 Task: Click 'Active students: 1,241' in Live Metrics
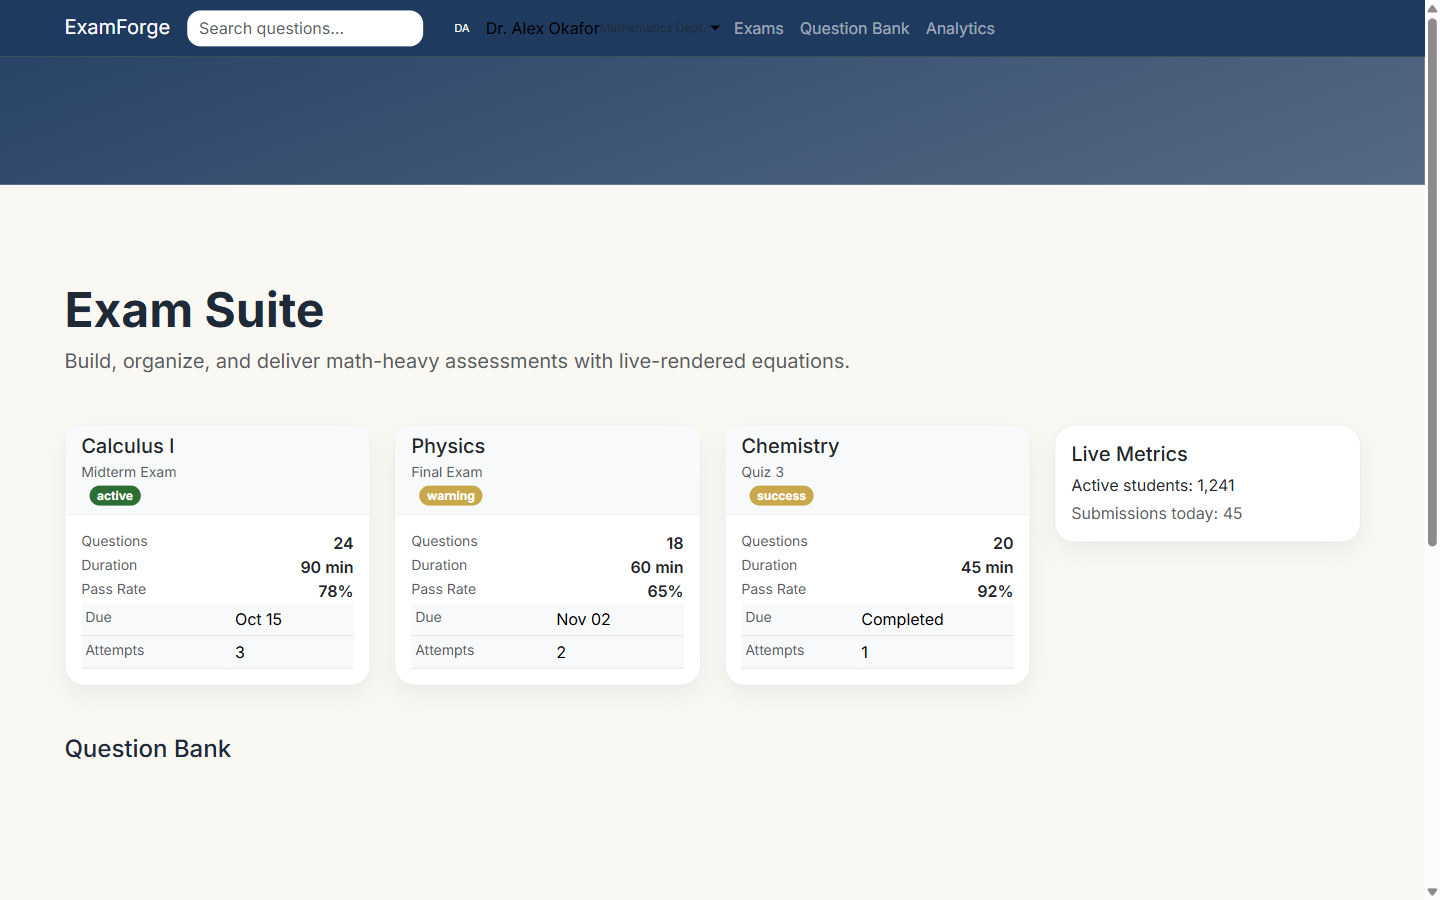point(1153,485)
